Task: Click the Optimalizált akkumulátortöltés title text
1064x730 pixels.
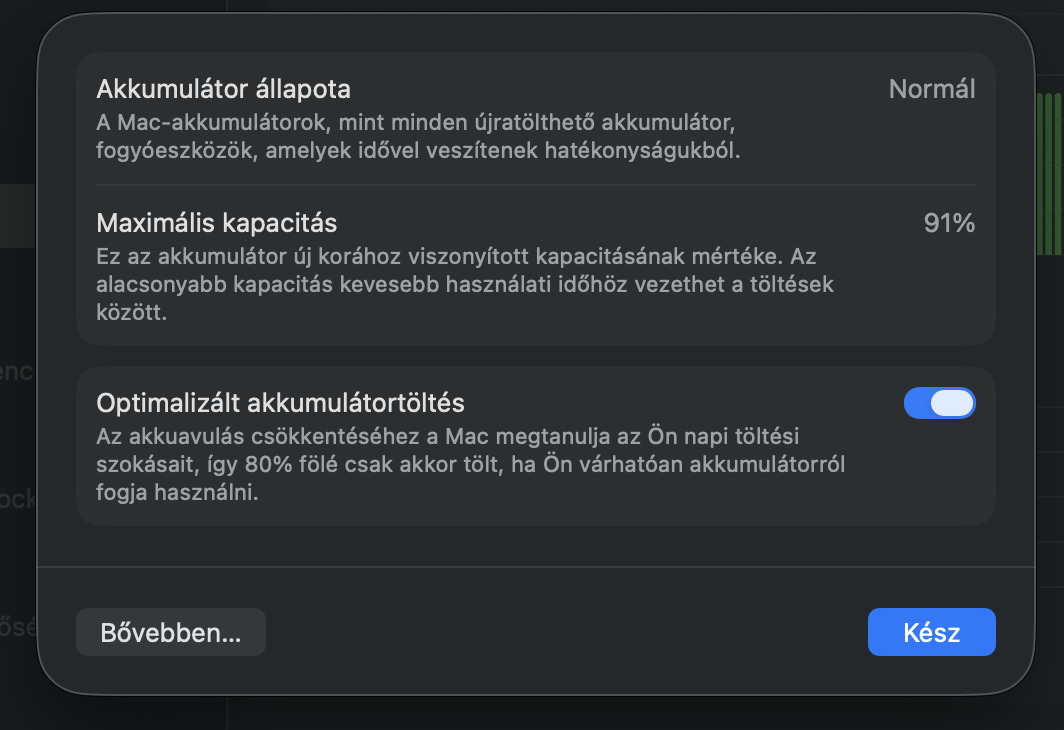Action: (x=280, y=403)
